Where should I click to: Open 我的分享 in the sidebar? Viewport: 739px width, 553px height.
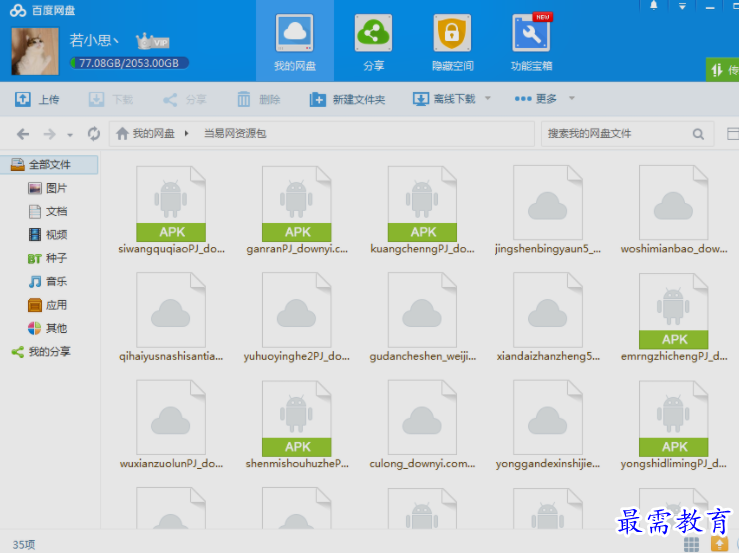tap(41, 351)
